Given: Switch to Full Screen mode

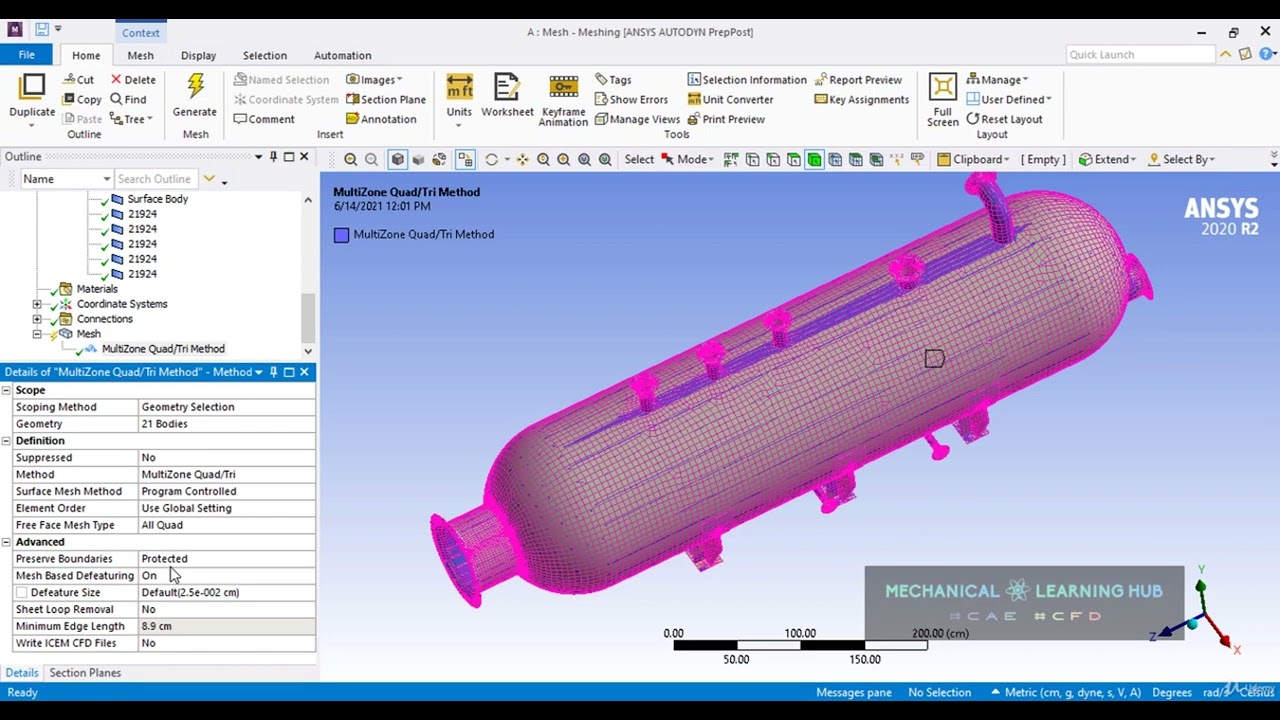Looking at the screenshot, I should click(942, 100).
